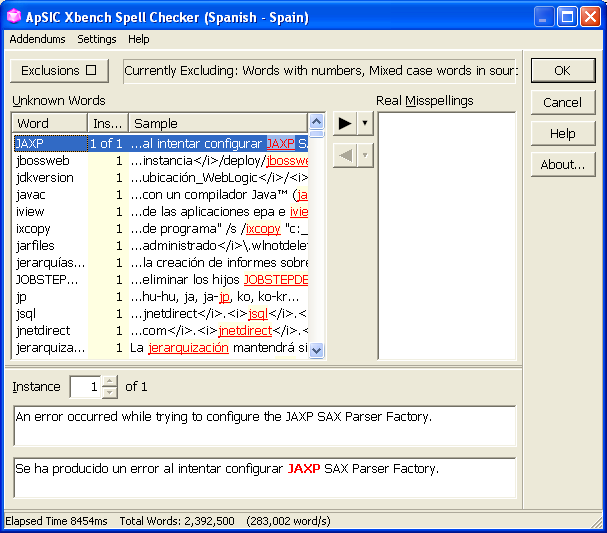Open the dropdown beside the move-left arrow
This screenshot has height=533, width=607.
pyautogui.click(x=365, y=156)
